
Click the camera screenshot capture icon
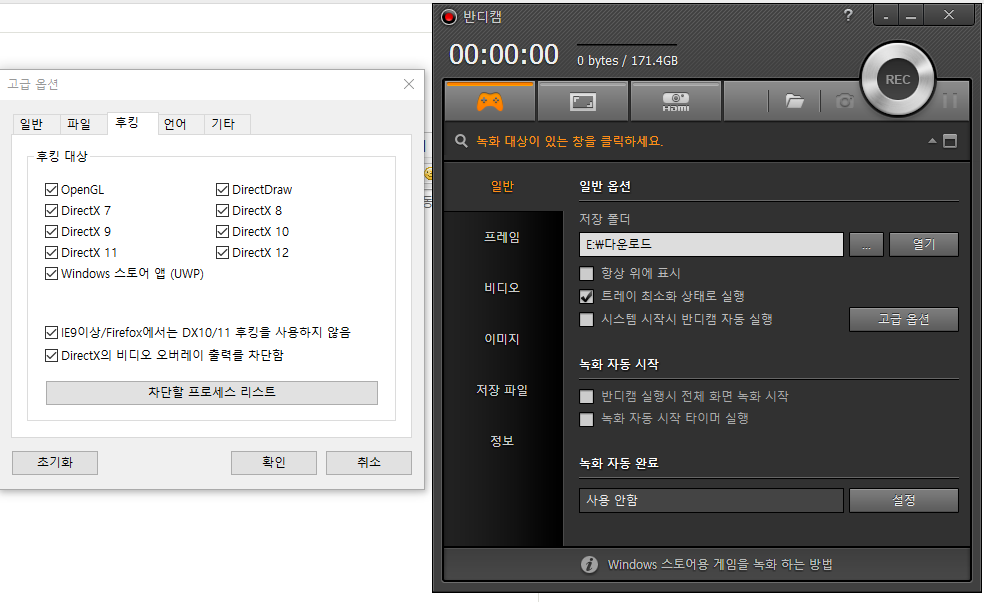pos(845,101)
